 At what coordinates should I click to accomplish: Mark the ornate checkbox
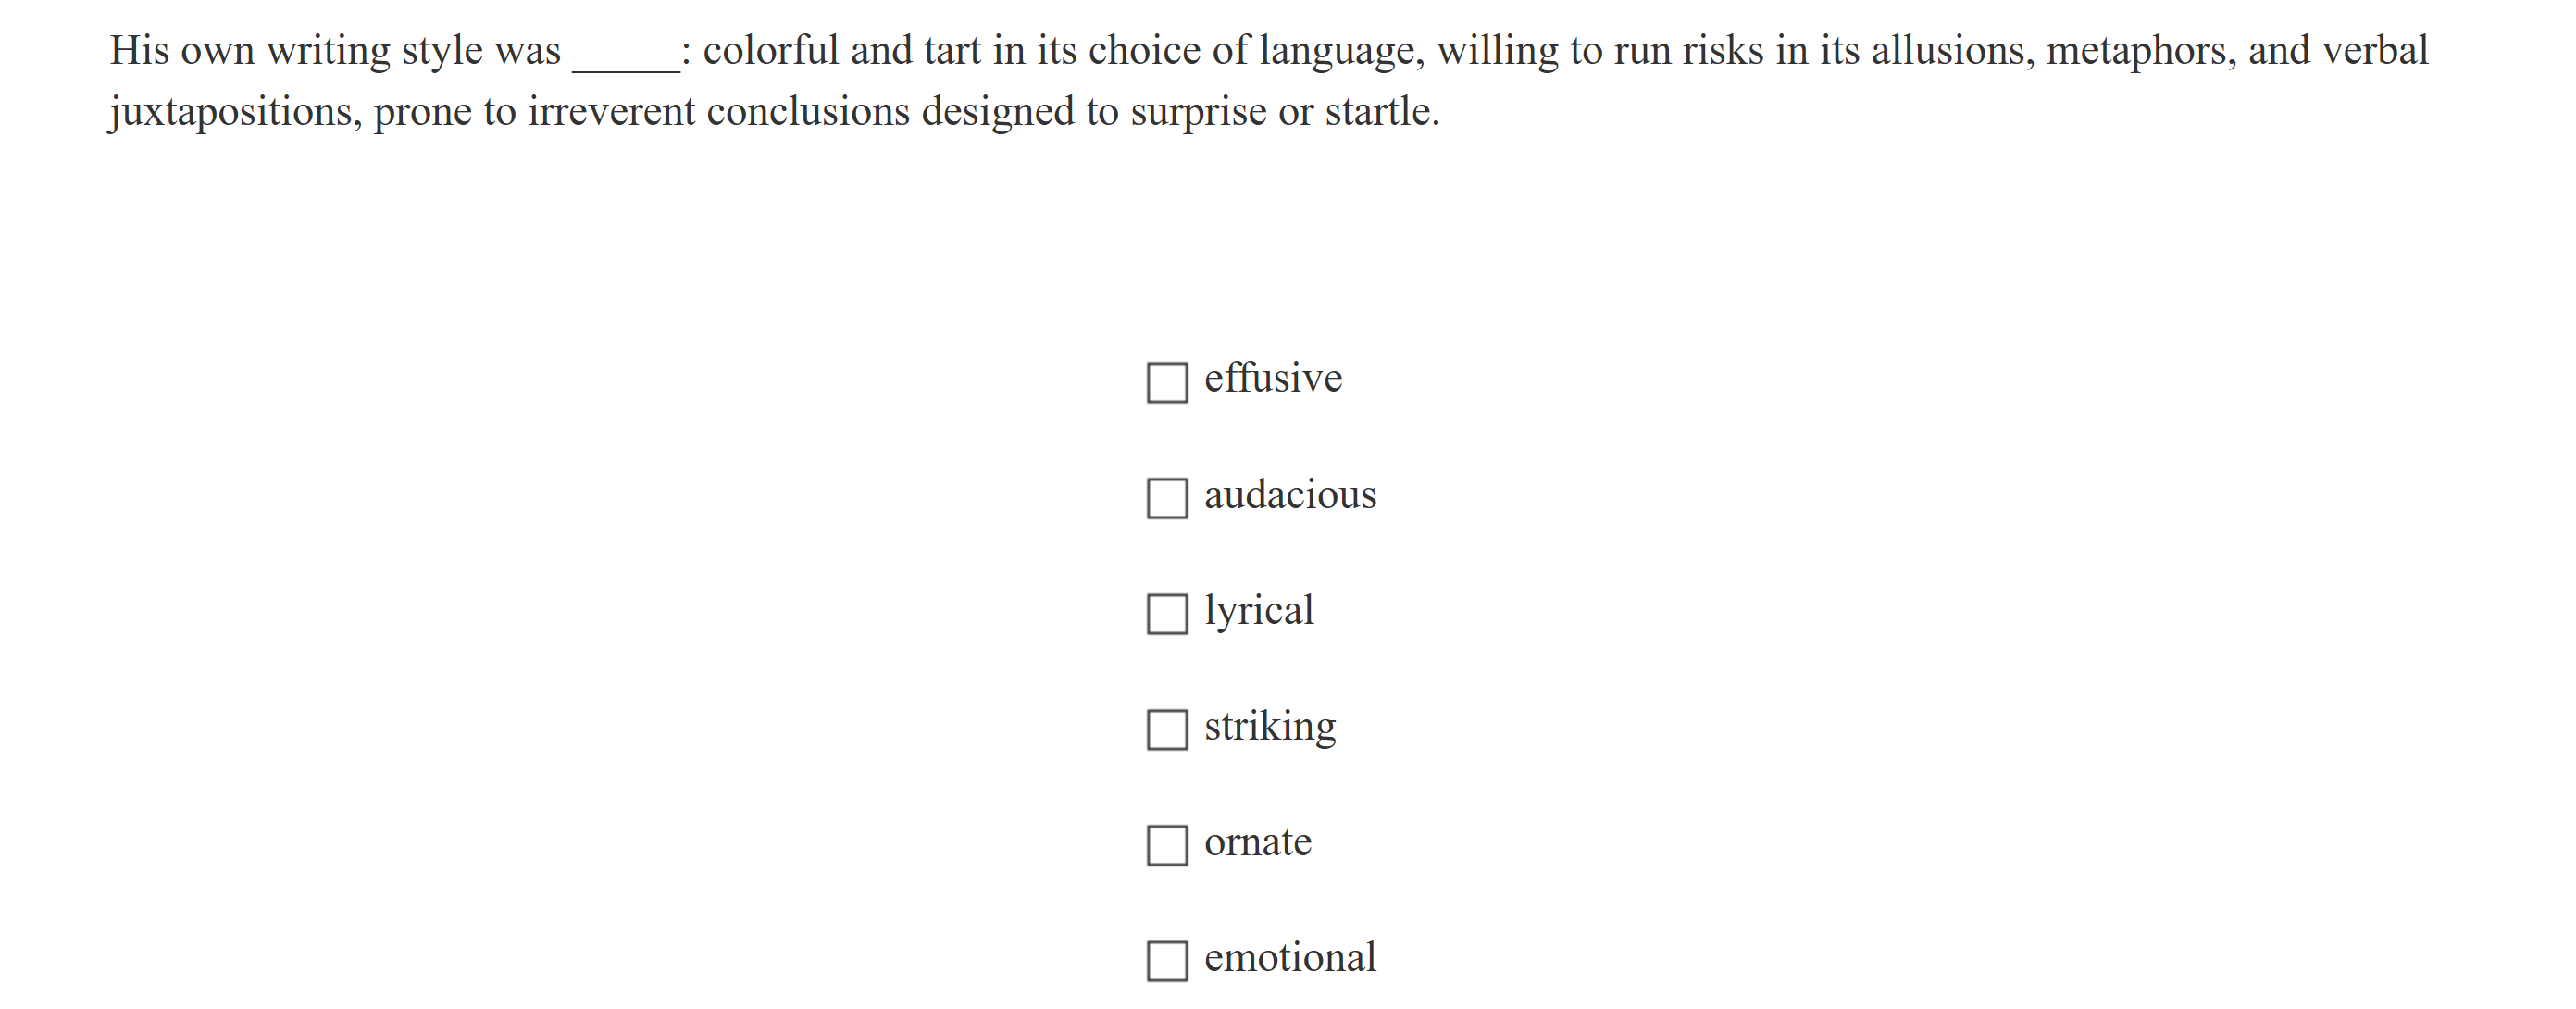click(x=1166, y=846)
